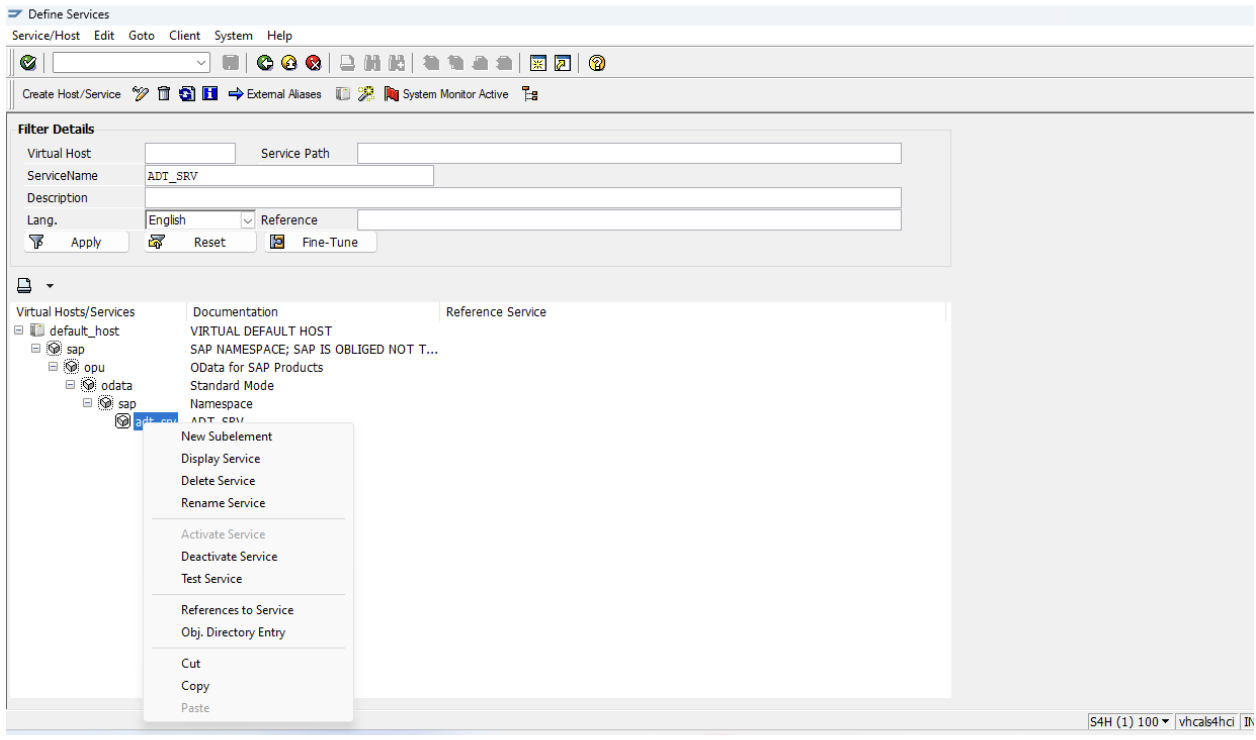Screen dimensions: 1256x740
Task: Click the Find Next binoculars icon
Action: 397,63
